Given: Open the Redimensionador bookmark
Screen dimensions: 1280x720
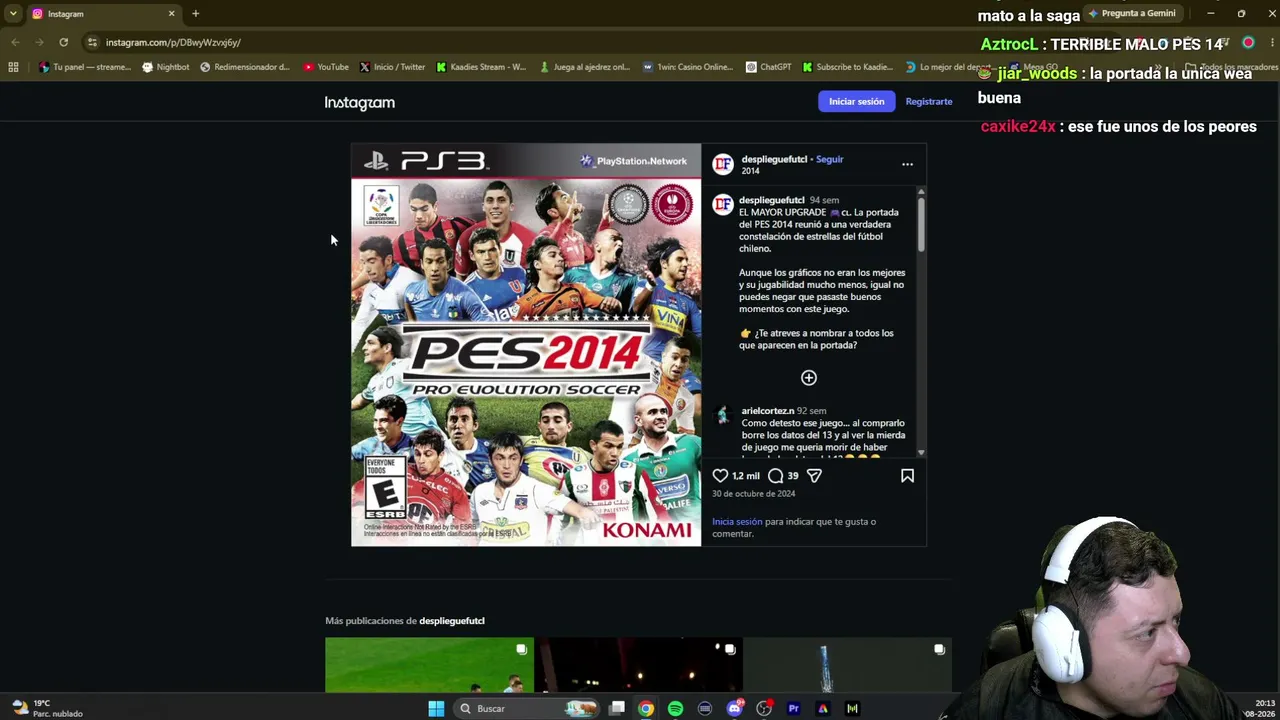Looking at the screenshot, I should click(245, 67).
